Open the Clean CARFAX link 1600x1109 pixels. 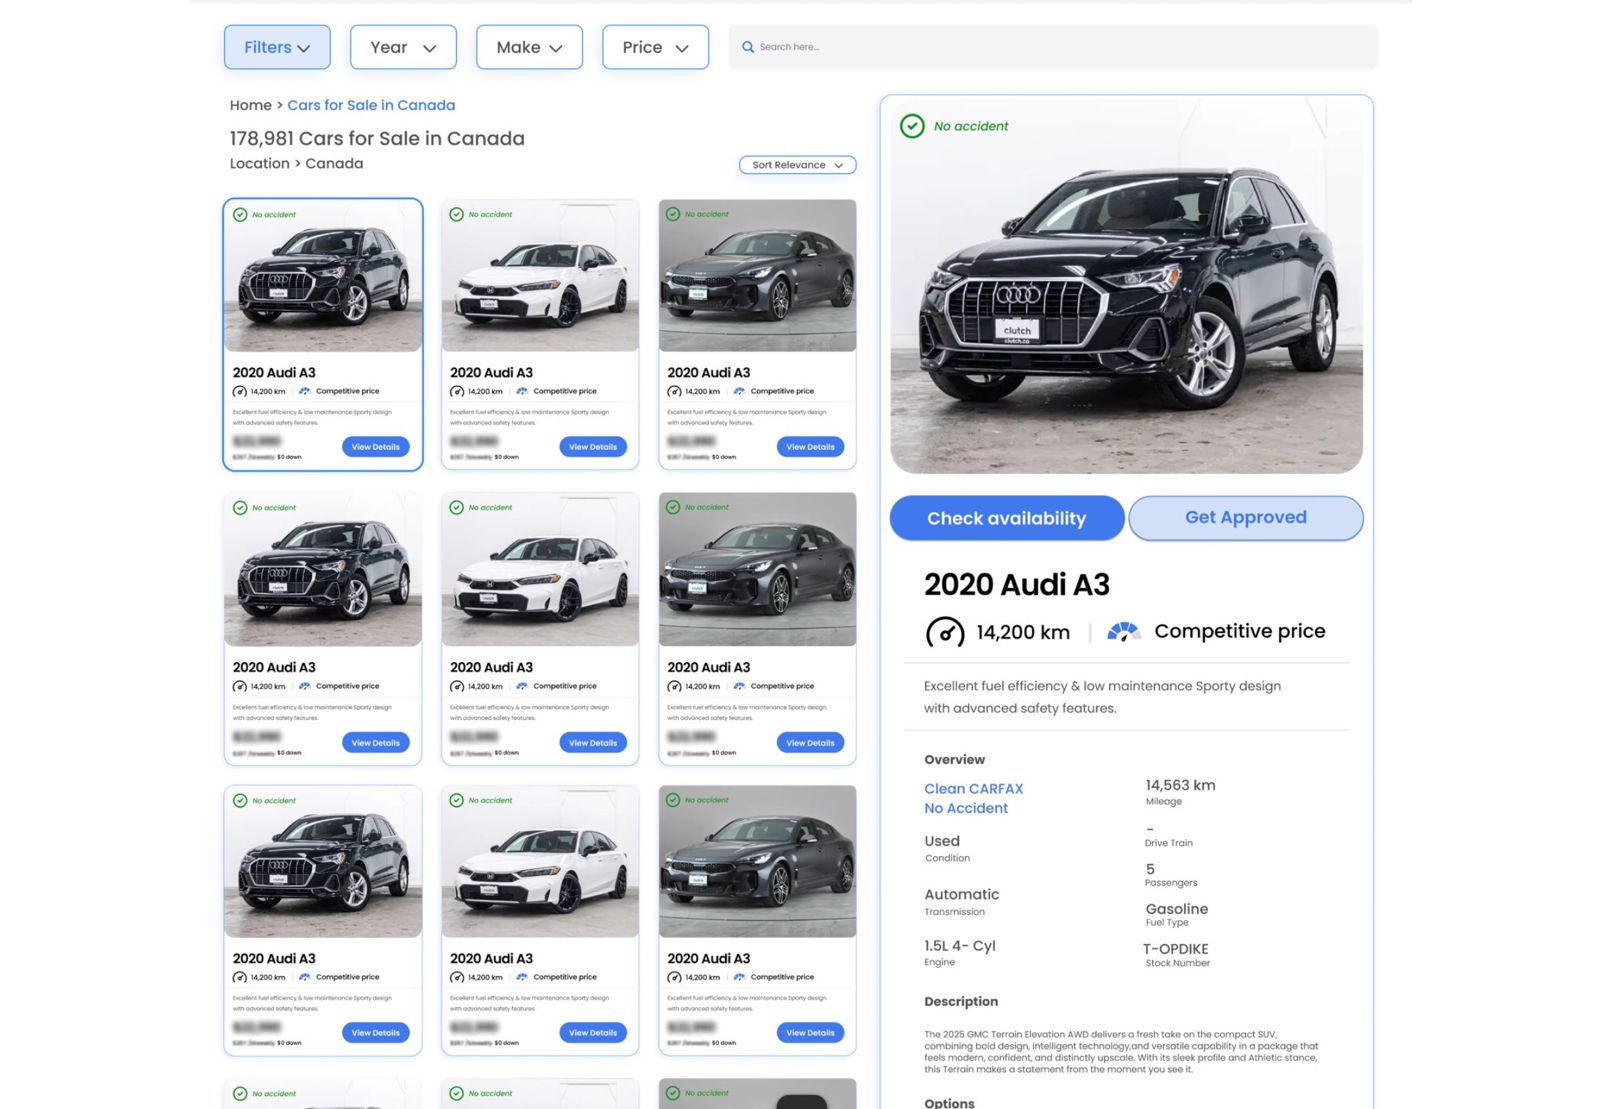[973, 788]
